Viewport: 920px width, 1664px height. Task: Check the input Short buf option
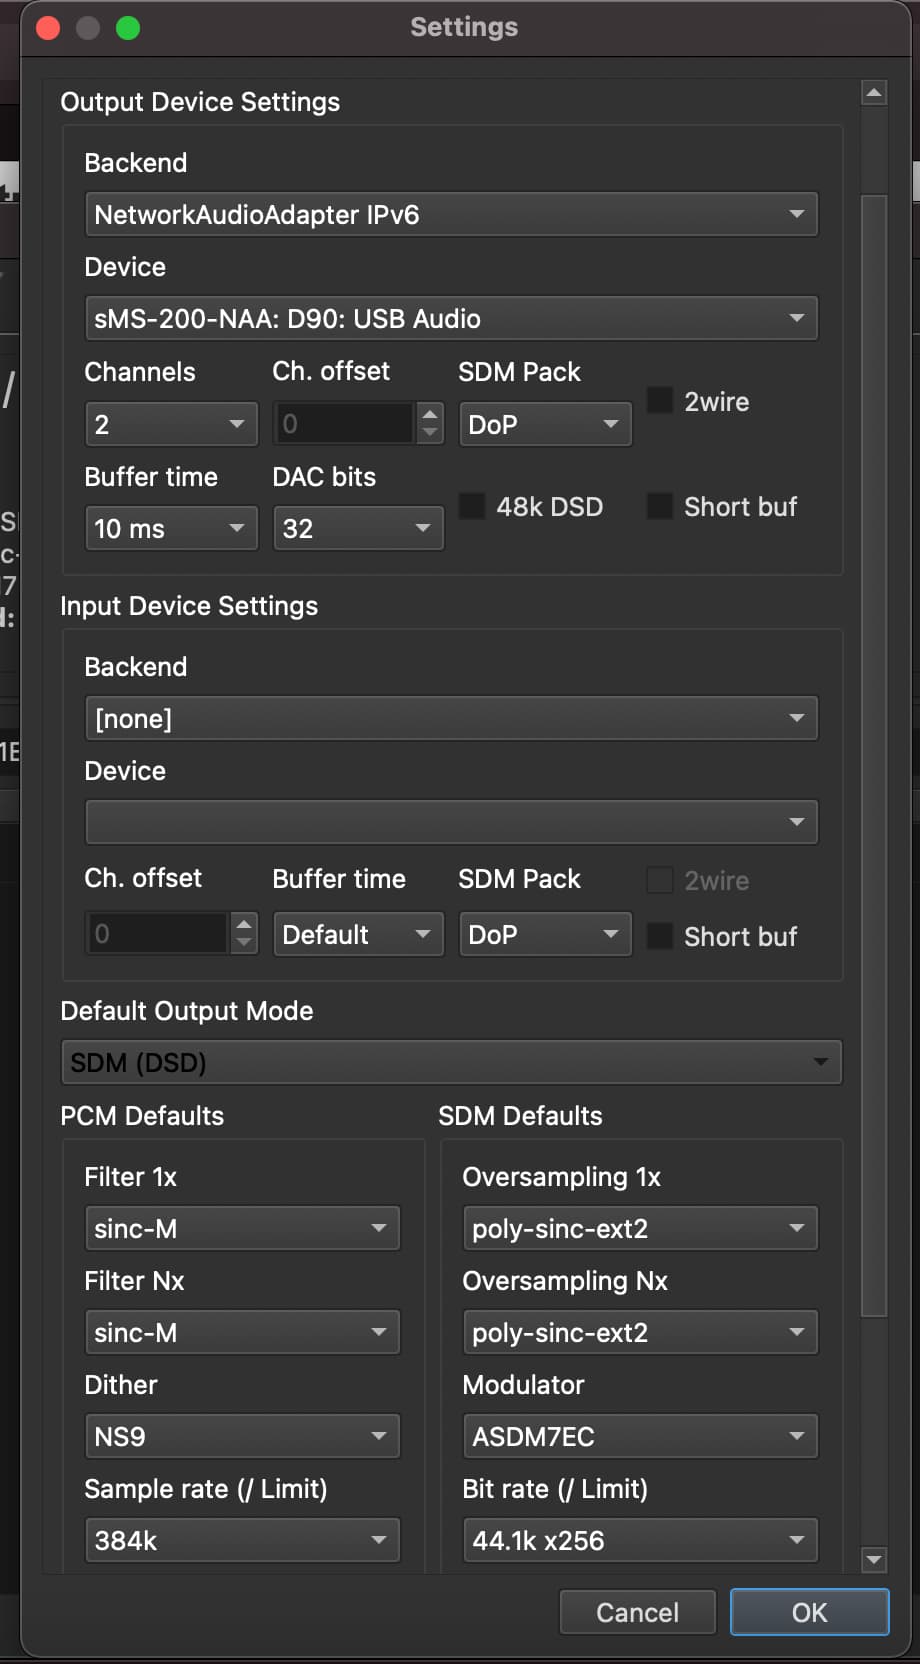pyautogui.click(x=660, y=936)
